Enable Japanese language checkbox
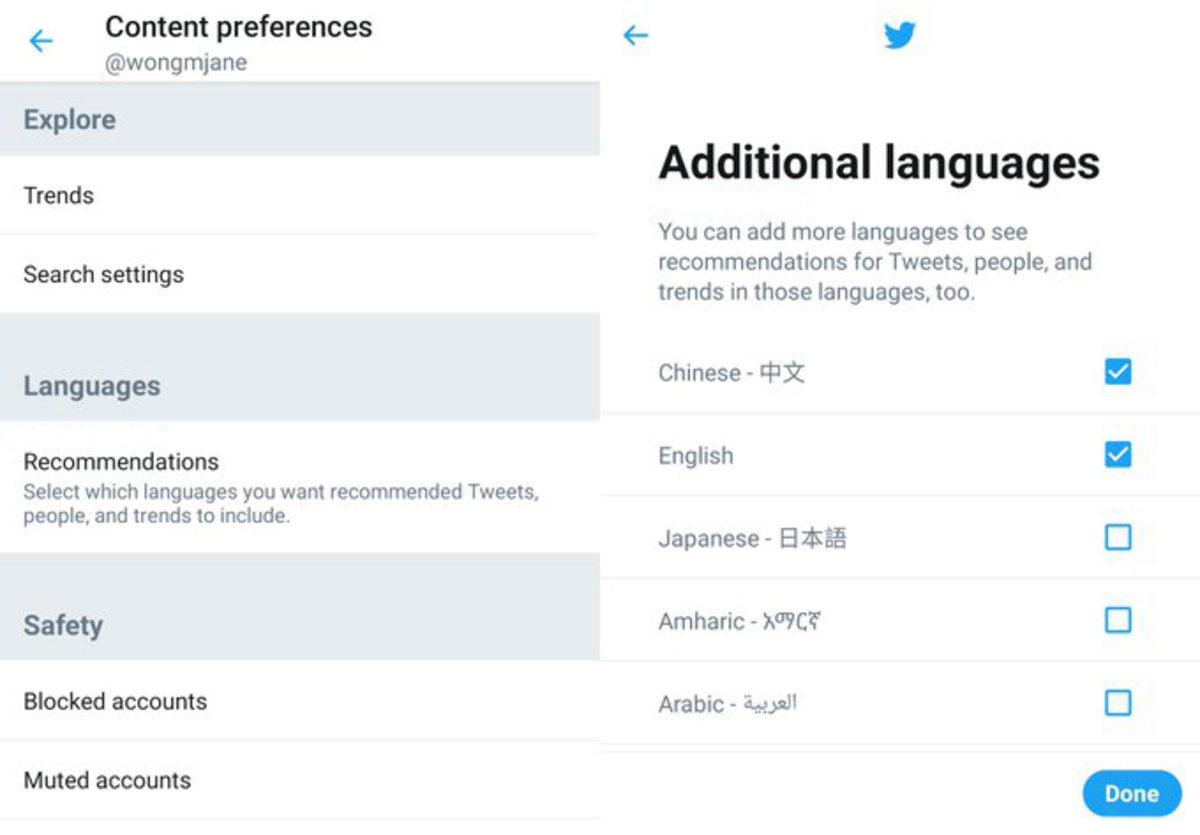The width and height of the screenshot is (1200, 835). coord(1117,537)
